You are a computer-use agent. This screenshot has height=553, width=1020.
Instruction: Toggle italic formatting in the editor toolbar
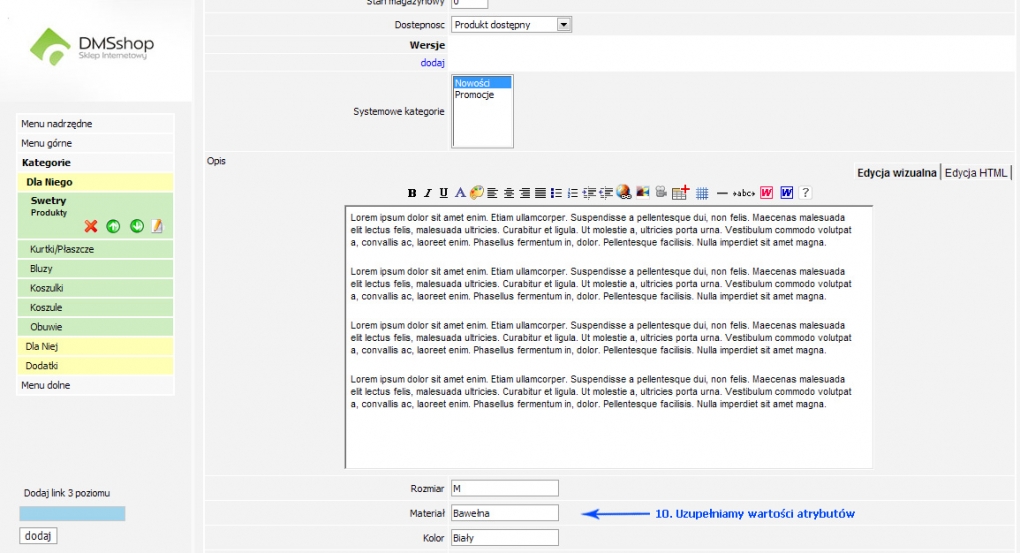coord(427,193)
